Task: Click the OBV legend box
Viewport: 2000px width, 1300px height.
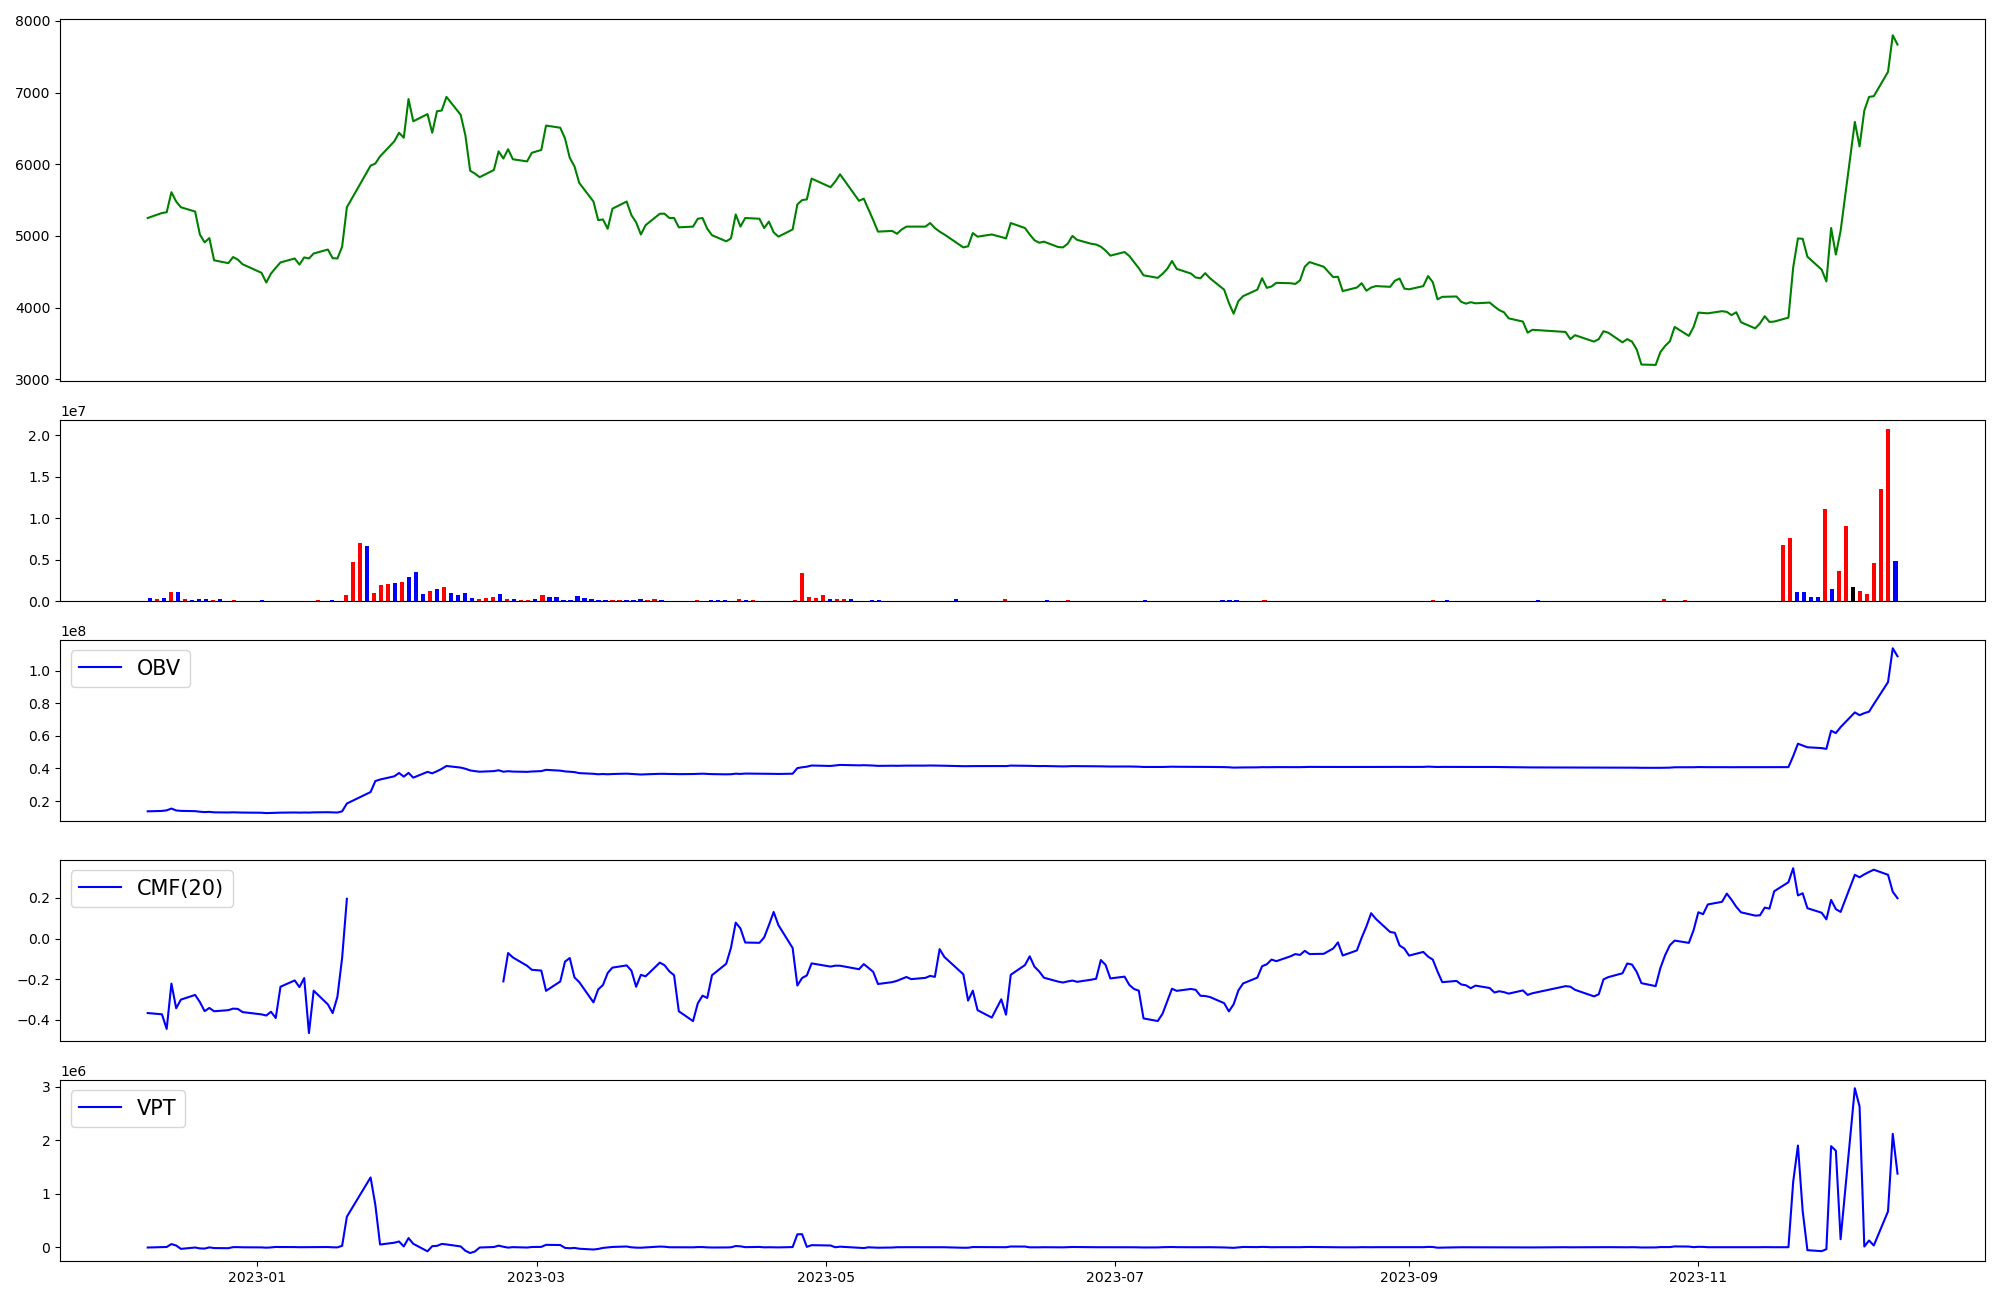Action: pyautogui.click(x=130, y=668)
